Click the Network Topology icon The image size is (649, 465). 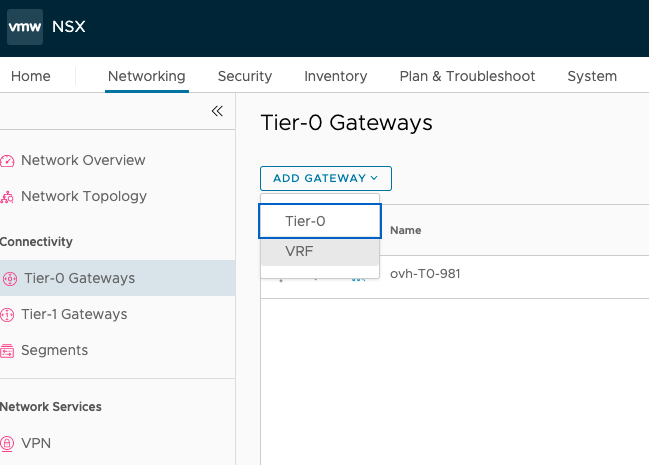click(8, 197)
